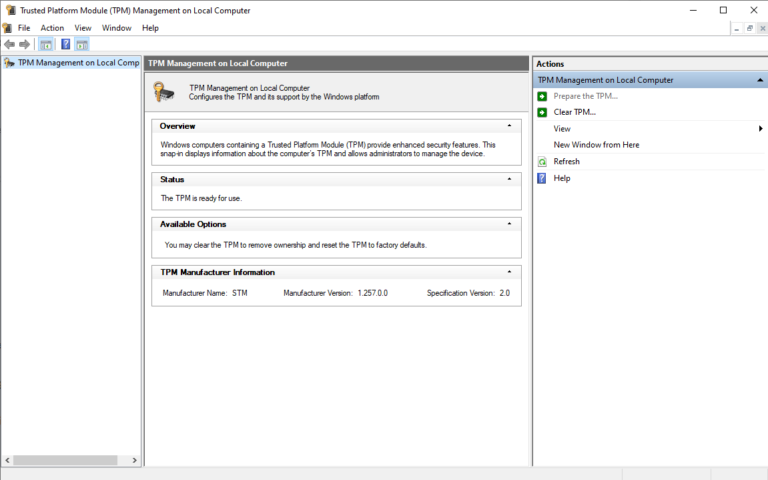Toggle Show/Hide Console Tree toolbar icon
Viewport: 768px width, 480px height.
point(45,44)
